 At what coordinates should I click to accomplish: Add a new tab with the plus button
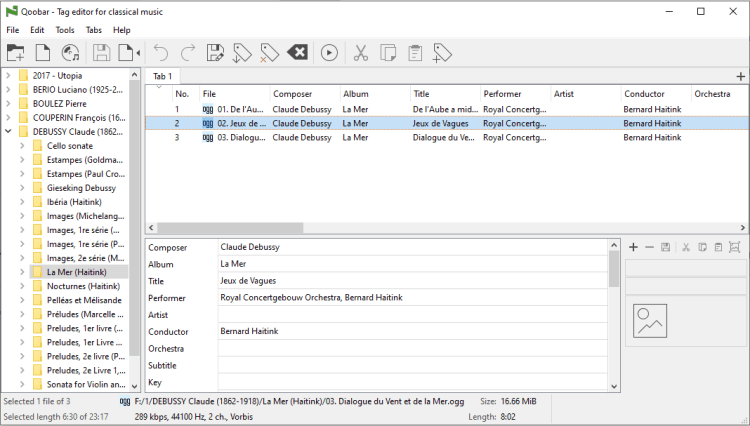click(x=740, y=76)
